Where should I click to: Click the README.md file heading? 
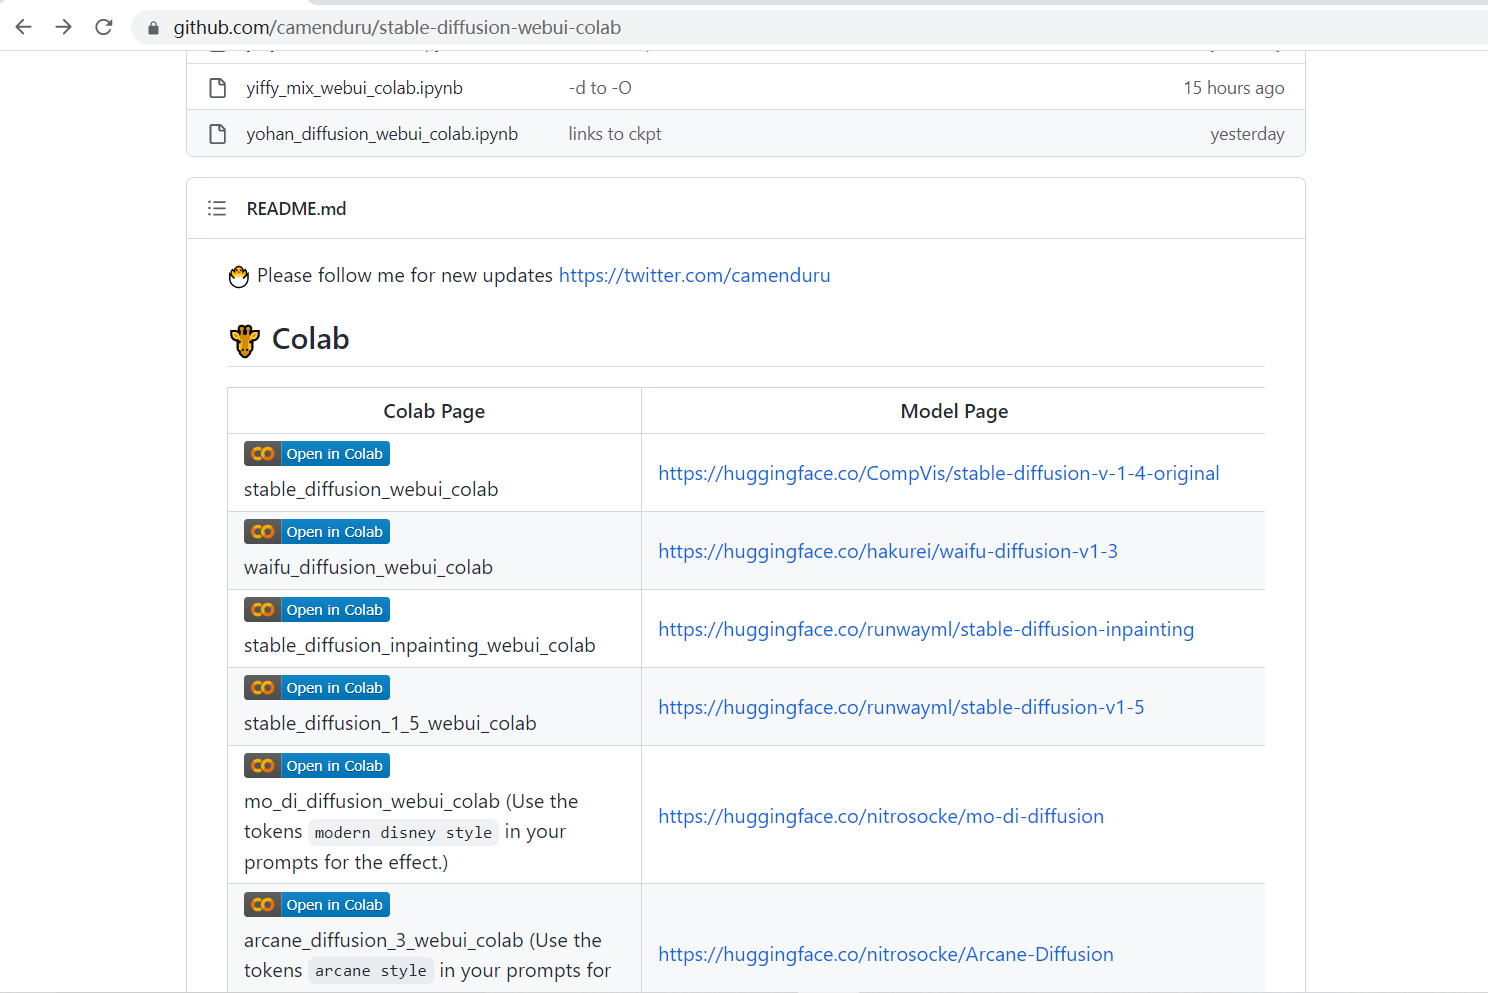[x=296, y=208]
